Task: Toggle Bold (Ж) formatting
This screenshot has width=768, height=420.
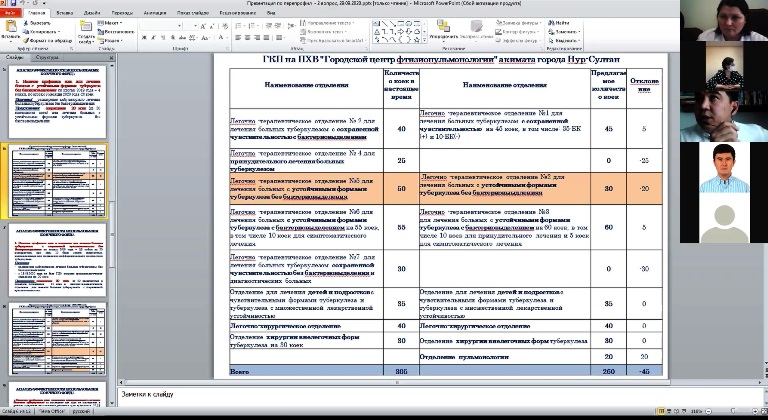Action: coord(144,38)
